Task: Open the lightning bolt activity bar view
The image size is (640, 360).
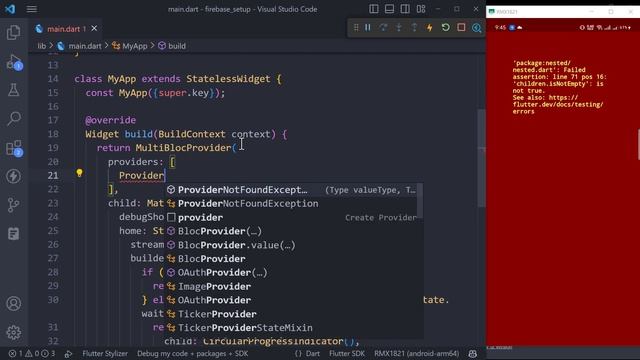Action: coord(13,176)
